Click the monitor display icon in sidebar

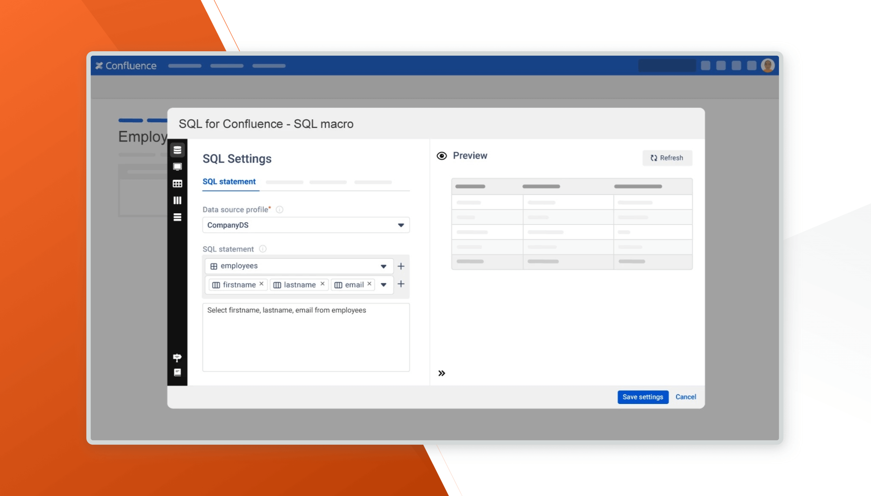coord(177,167)
